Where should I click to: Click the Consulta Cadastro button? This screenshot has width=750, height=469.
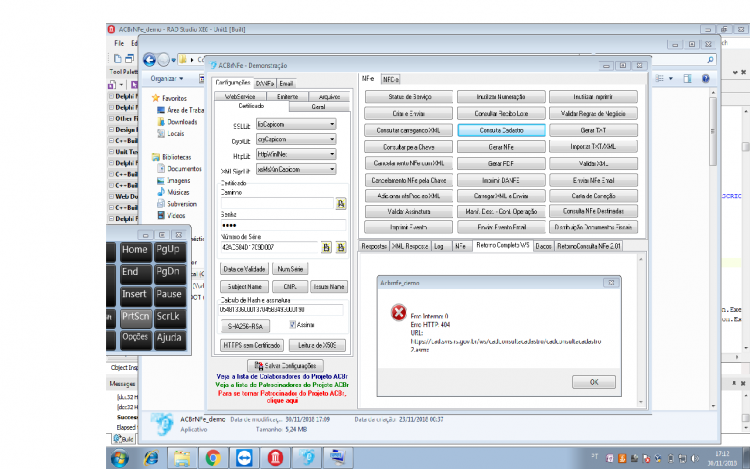[501, 130]
